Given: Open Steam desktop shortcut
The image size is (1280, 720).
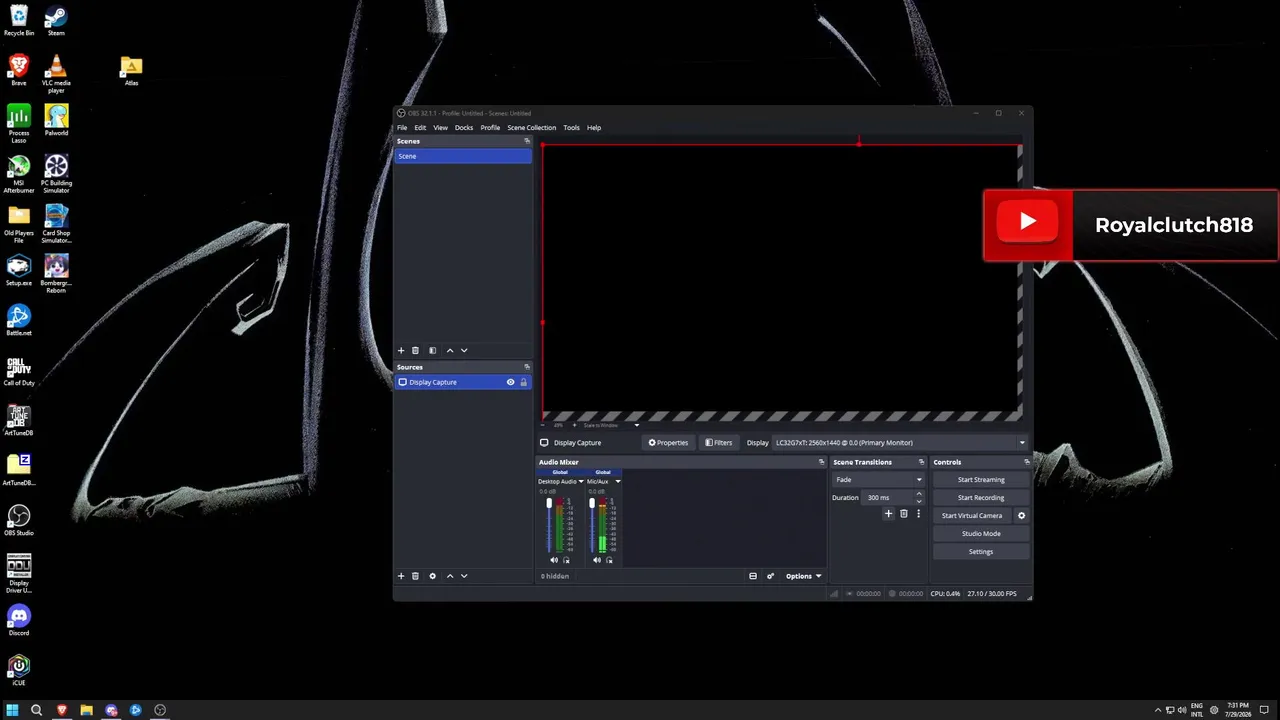Looking at the screenshot, I should pos(56,20).
